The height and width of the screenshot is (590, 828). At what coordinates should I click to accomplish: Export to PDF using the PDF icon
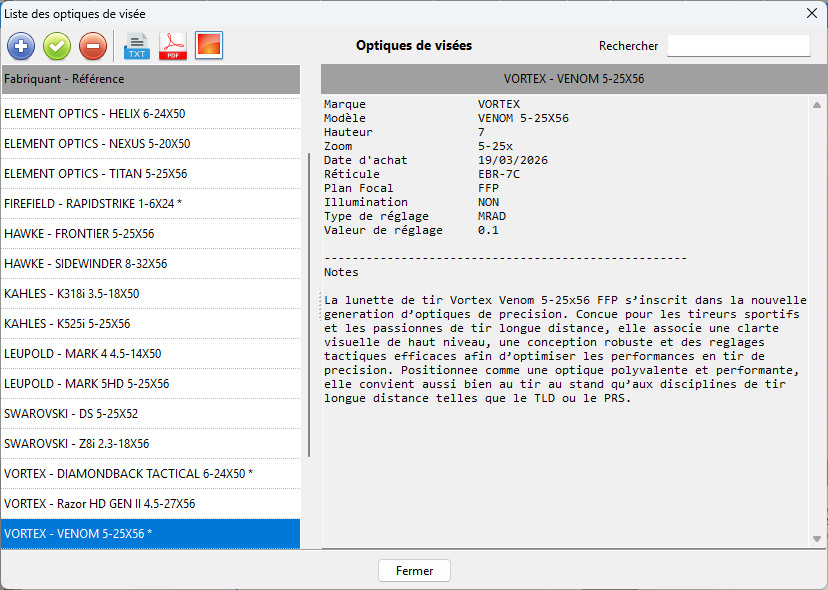click(x=173, y=46)
